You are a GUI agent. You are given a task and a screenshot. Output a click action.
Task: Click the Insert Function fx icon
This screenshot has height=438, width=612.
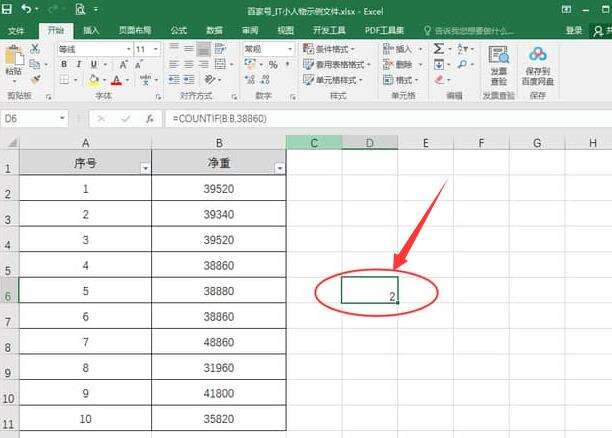(149, 119)
